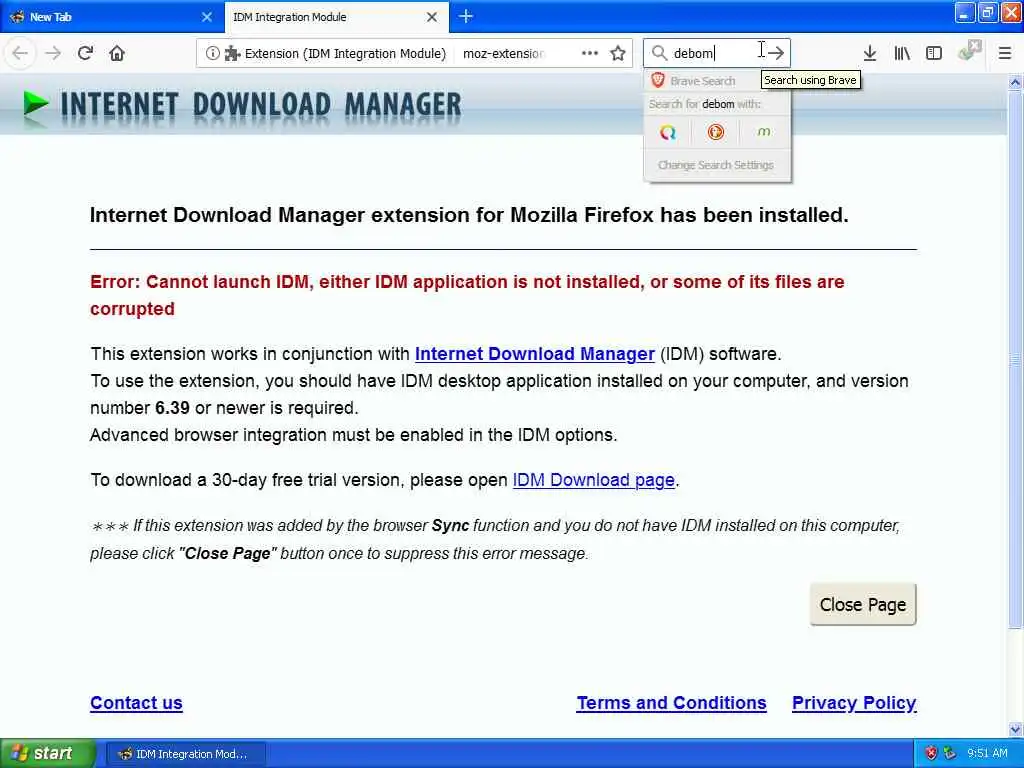This screenshot has height=768, width=1024.
Task: Toggle the sidebar view icon
Action: [x=934, y=53]
